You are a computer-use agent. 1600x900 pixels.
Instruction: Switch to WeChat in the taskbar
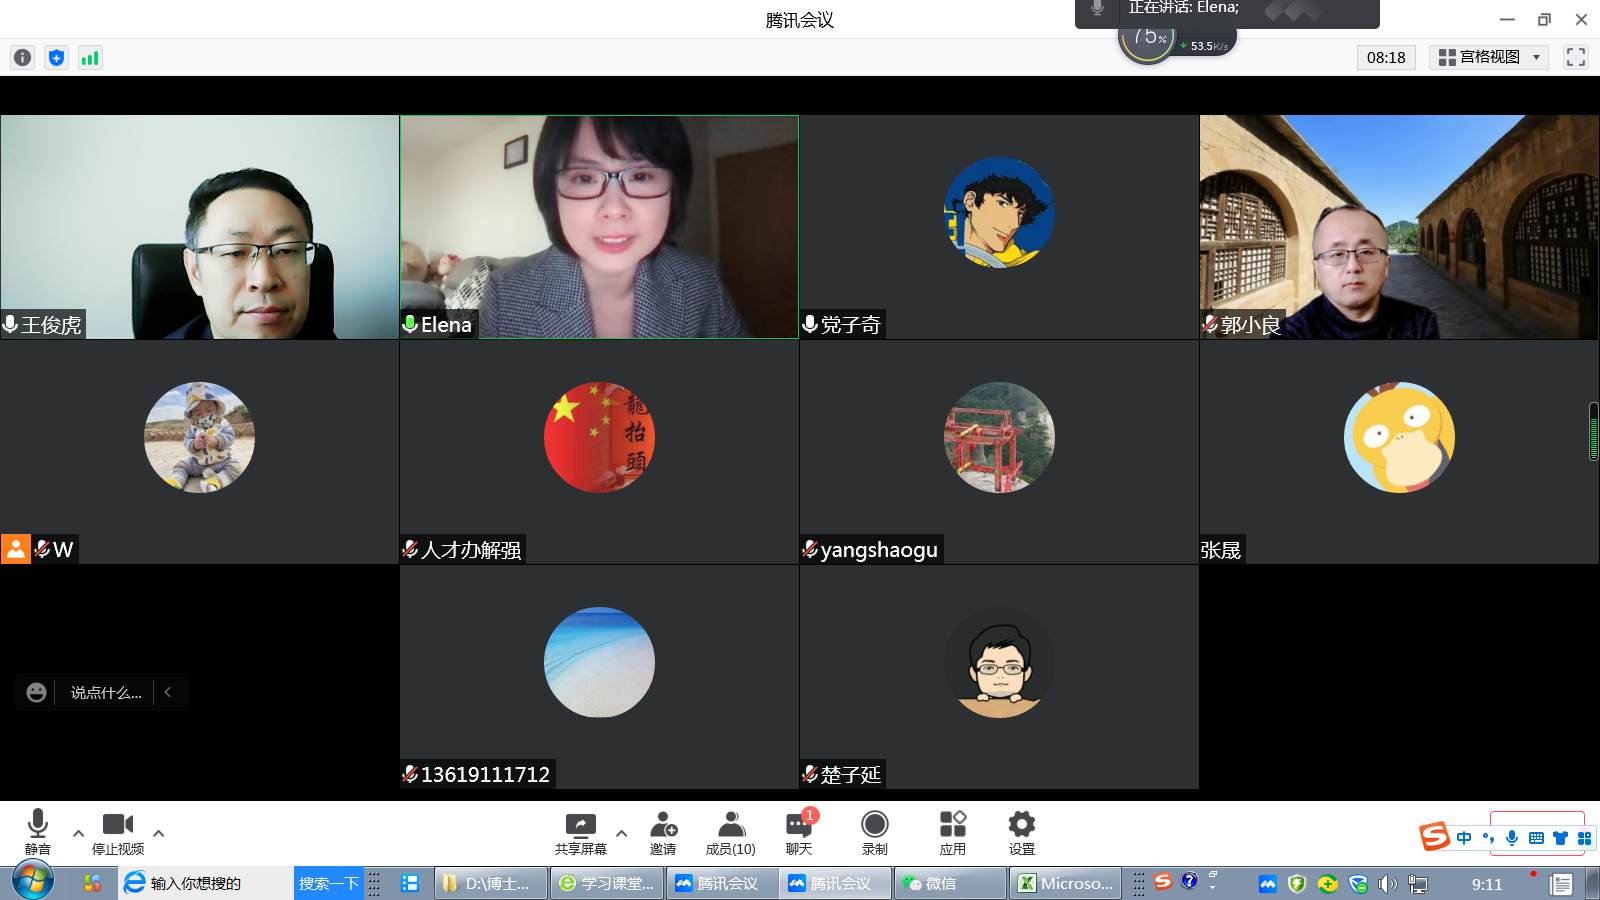click(x=950, y=883)
